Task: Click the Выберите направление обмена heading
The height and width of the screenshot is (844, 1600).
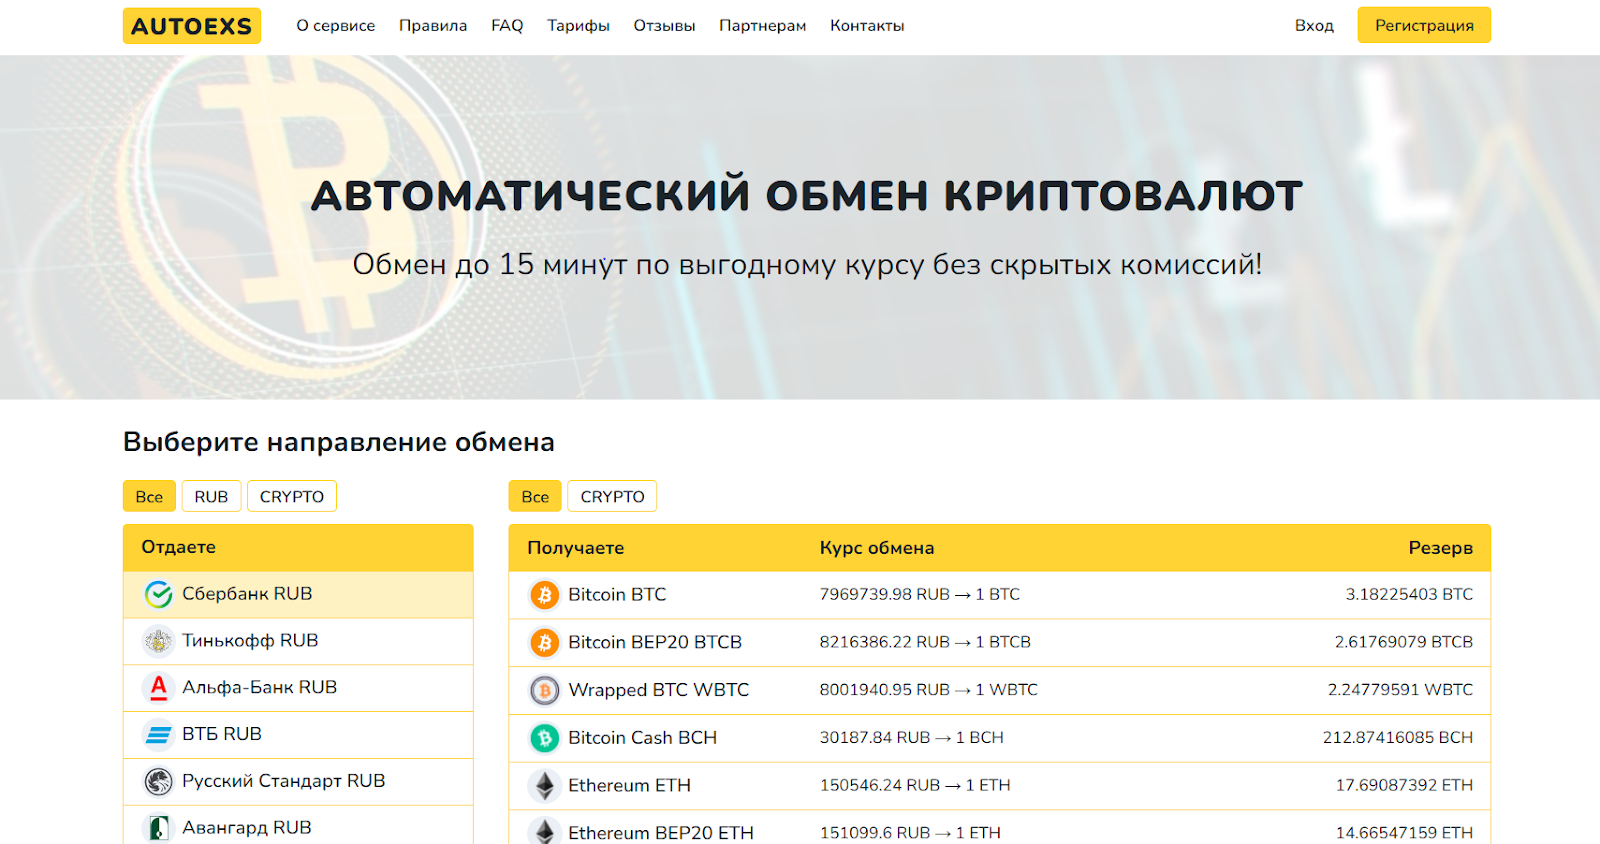Action: point(339,442)
